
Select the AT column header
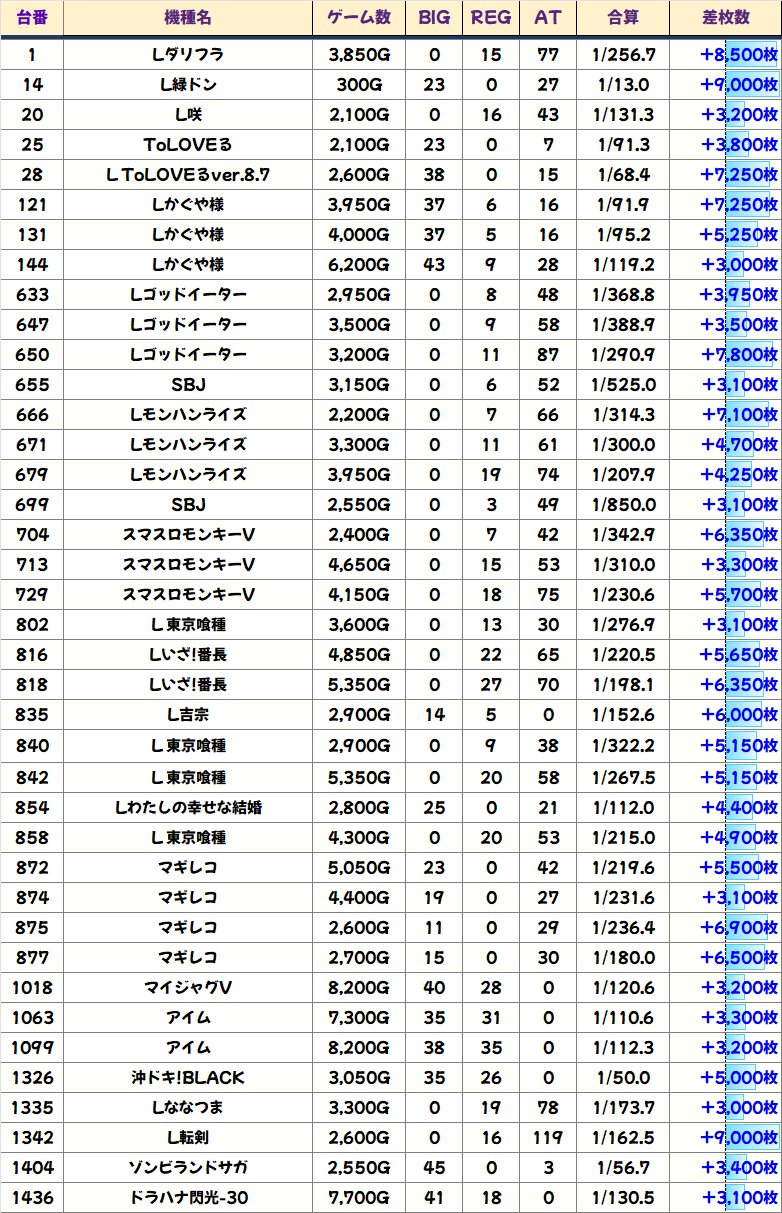[x=548, y=18]
